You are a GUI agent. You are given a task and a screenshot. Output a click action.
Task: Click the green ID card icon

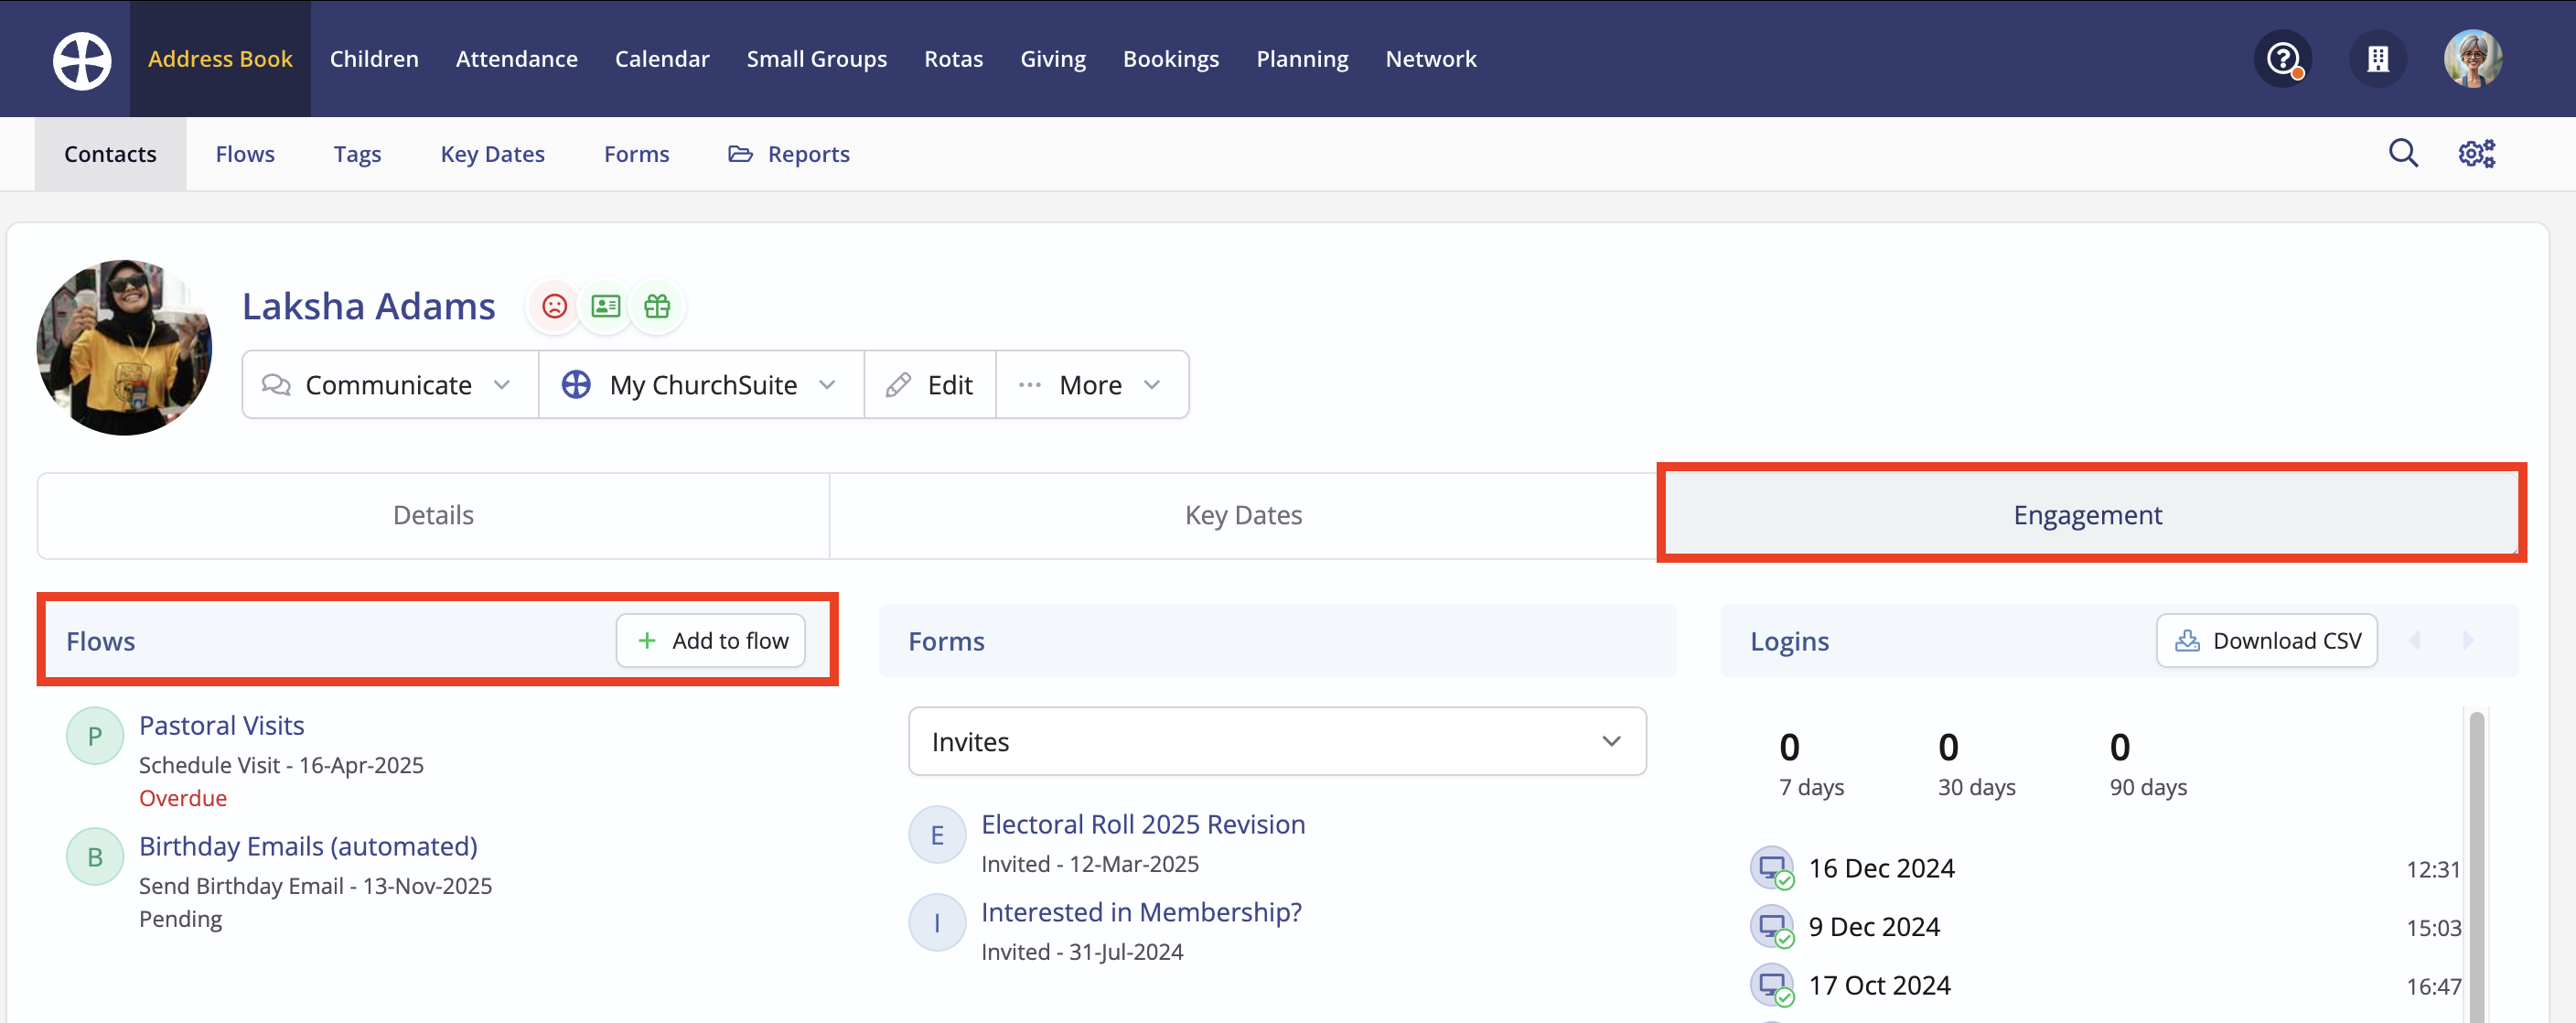(x=606, y=306)
